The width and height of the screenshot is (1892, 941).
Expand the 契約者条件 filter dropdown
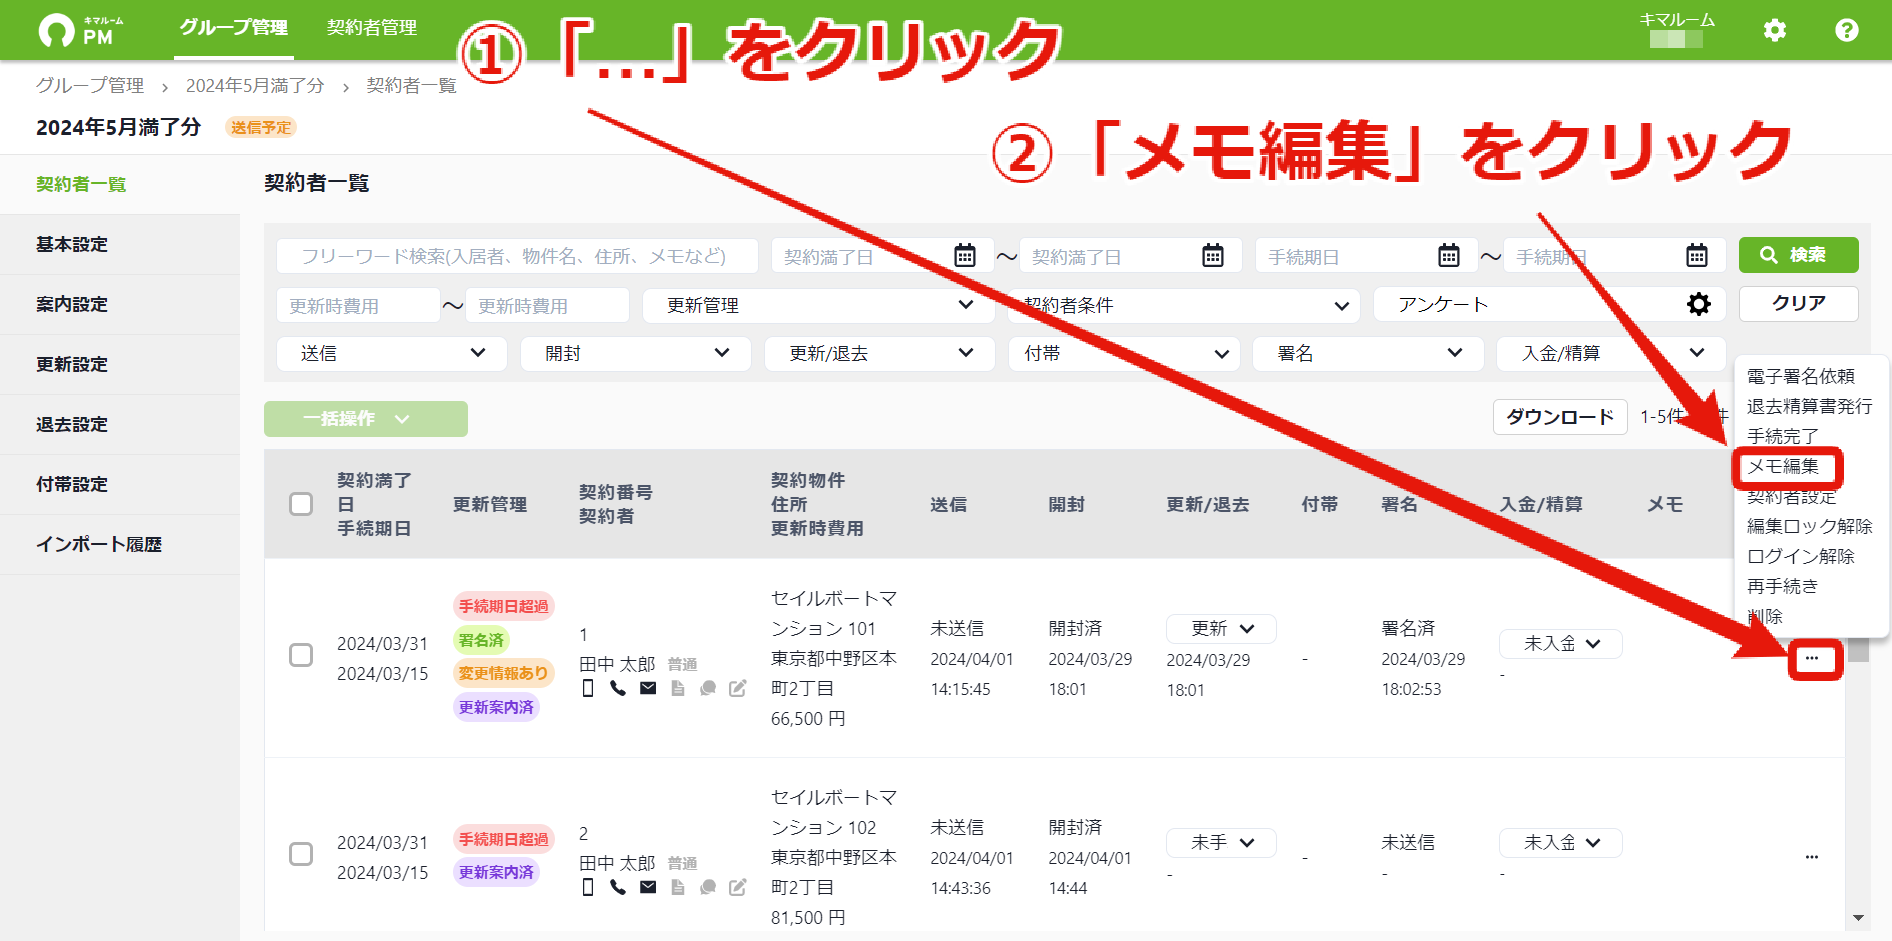1183,305
